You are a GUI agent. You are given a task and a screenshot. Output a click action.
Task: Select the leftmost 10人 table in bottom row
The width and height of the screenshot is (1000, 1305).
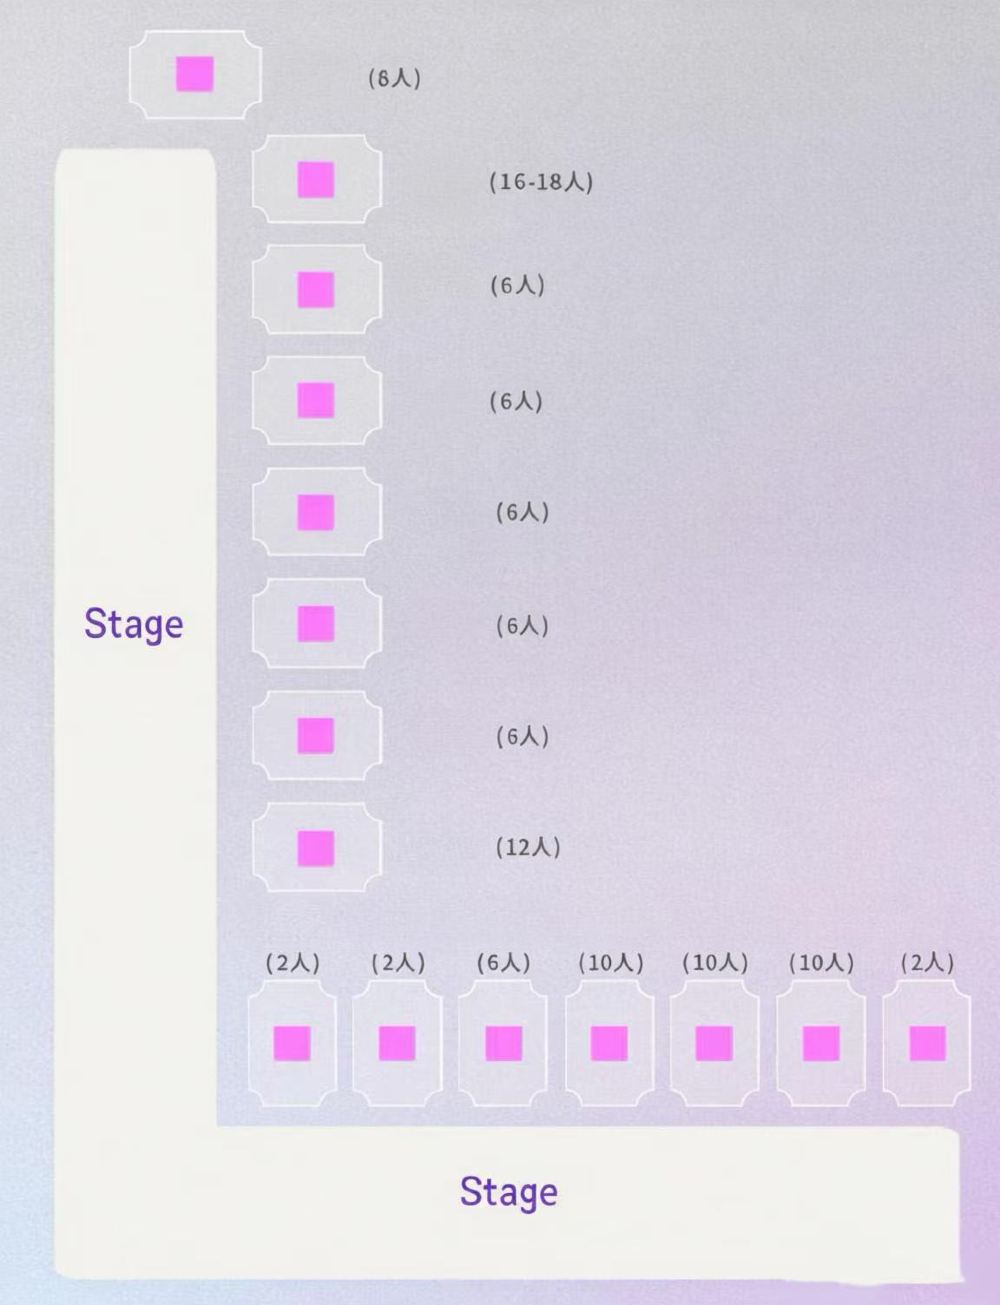click(x=609, y=1043)
